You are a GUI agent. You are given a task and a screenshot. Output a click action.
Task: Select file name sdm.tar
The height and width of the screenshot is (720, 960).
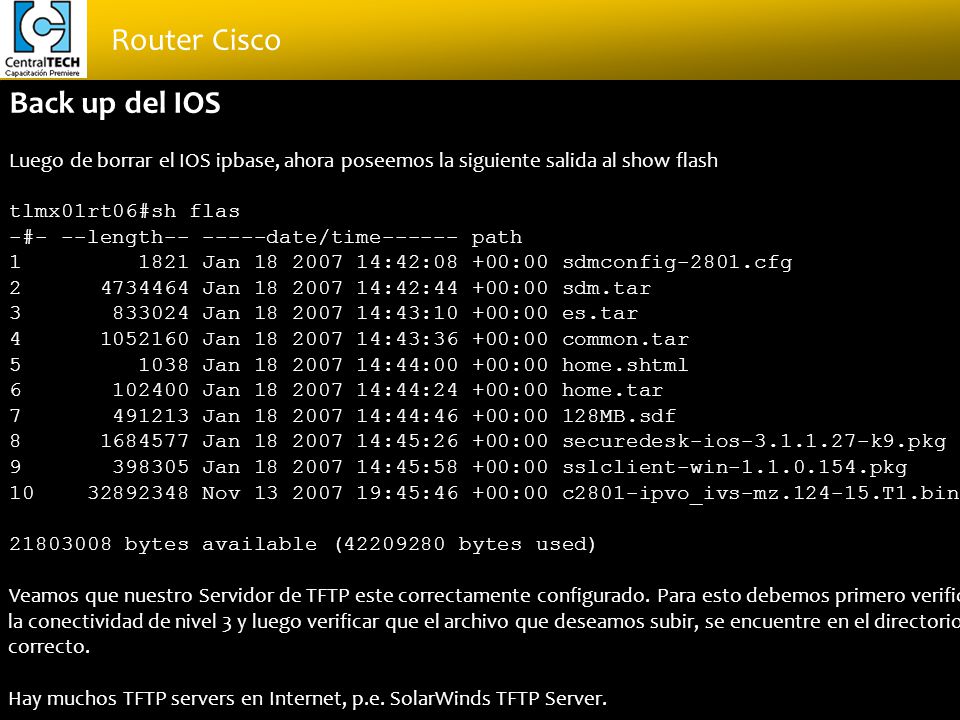coord(606,288)
